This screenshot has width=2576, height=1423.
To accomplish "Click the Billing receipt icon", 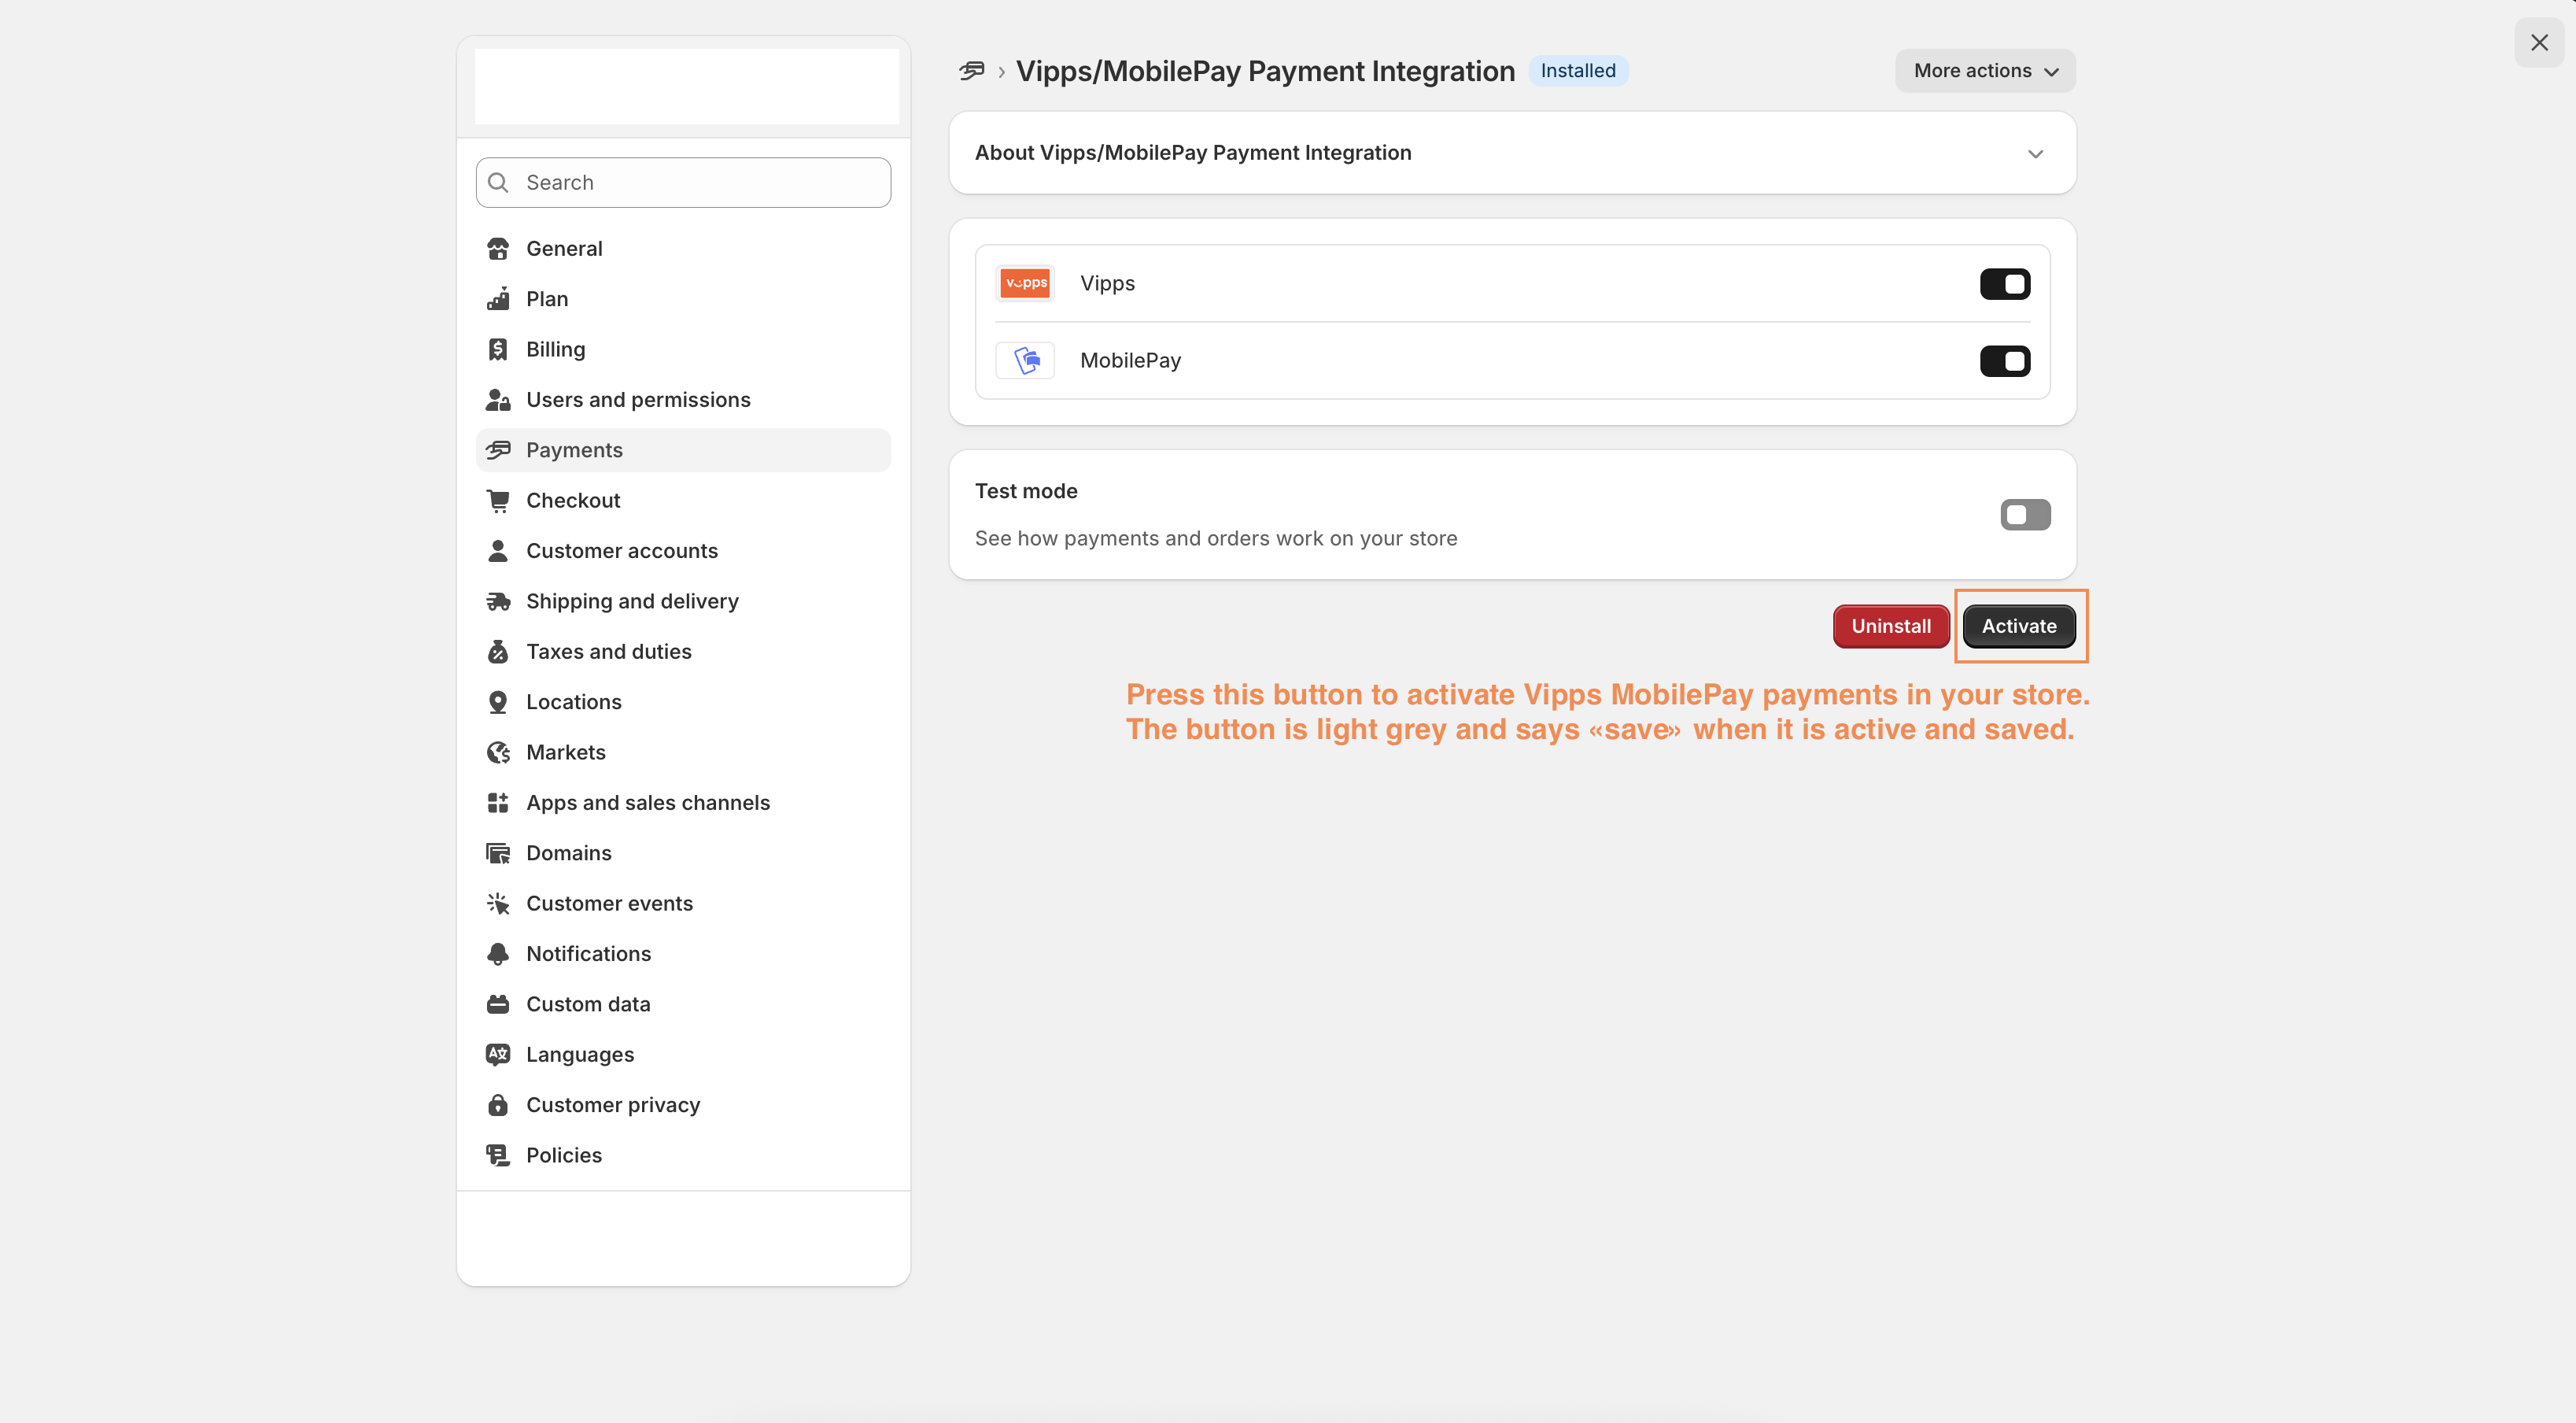I will click(498, 350).
